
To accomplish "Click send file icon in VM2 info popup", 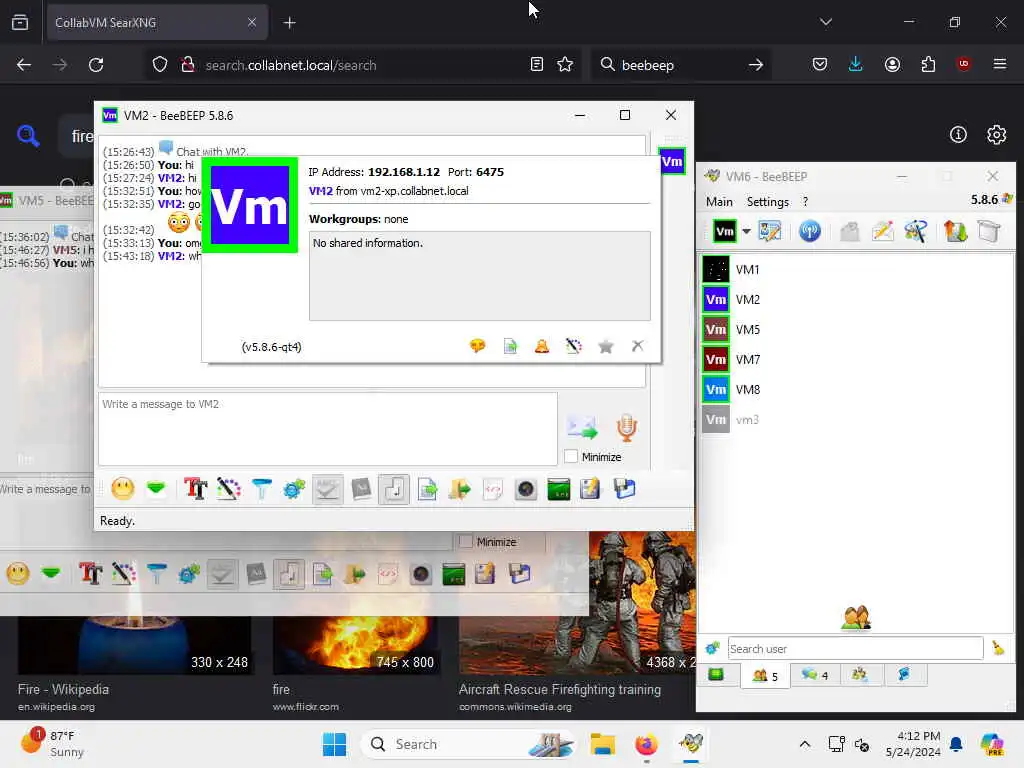I will point(510,346).
